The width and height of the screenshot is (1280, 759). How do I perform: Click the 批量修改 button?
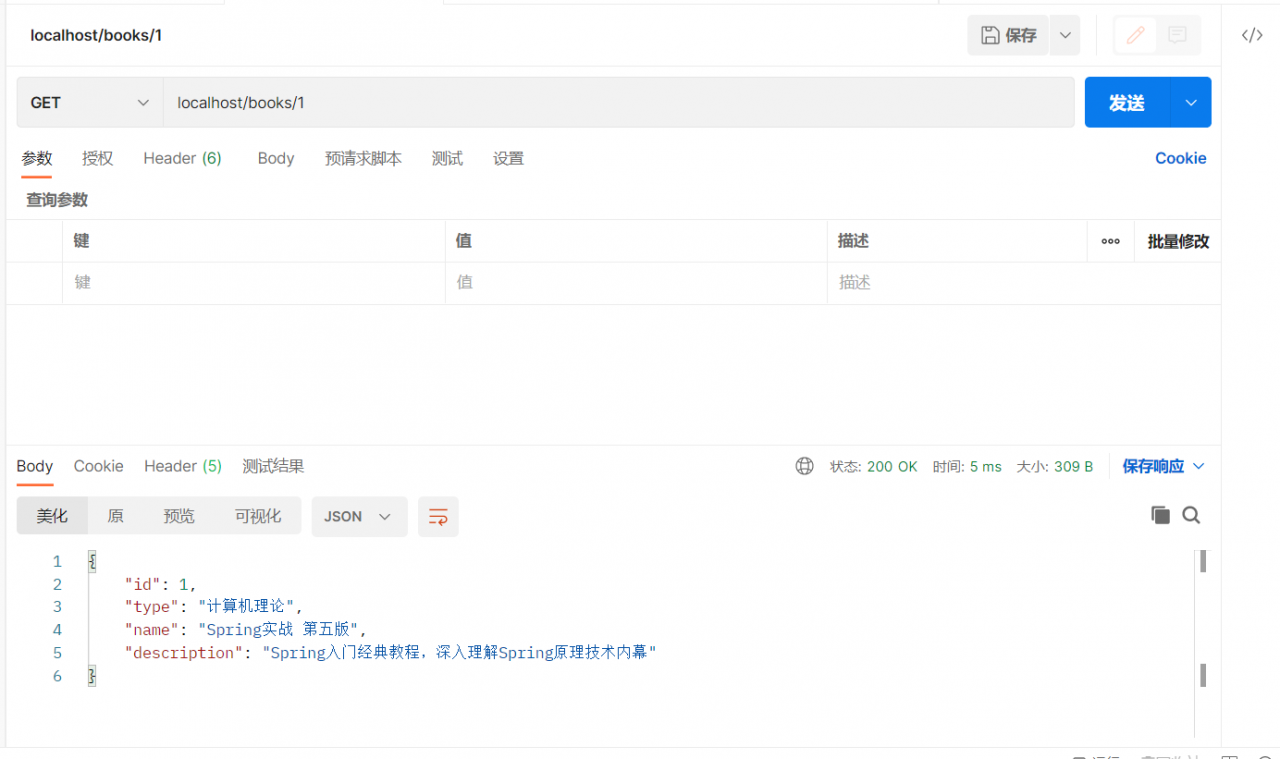[x=1178, y=241]
